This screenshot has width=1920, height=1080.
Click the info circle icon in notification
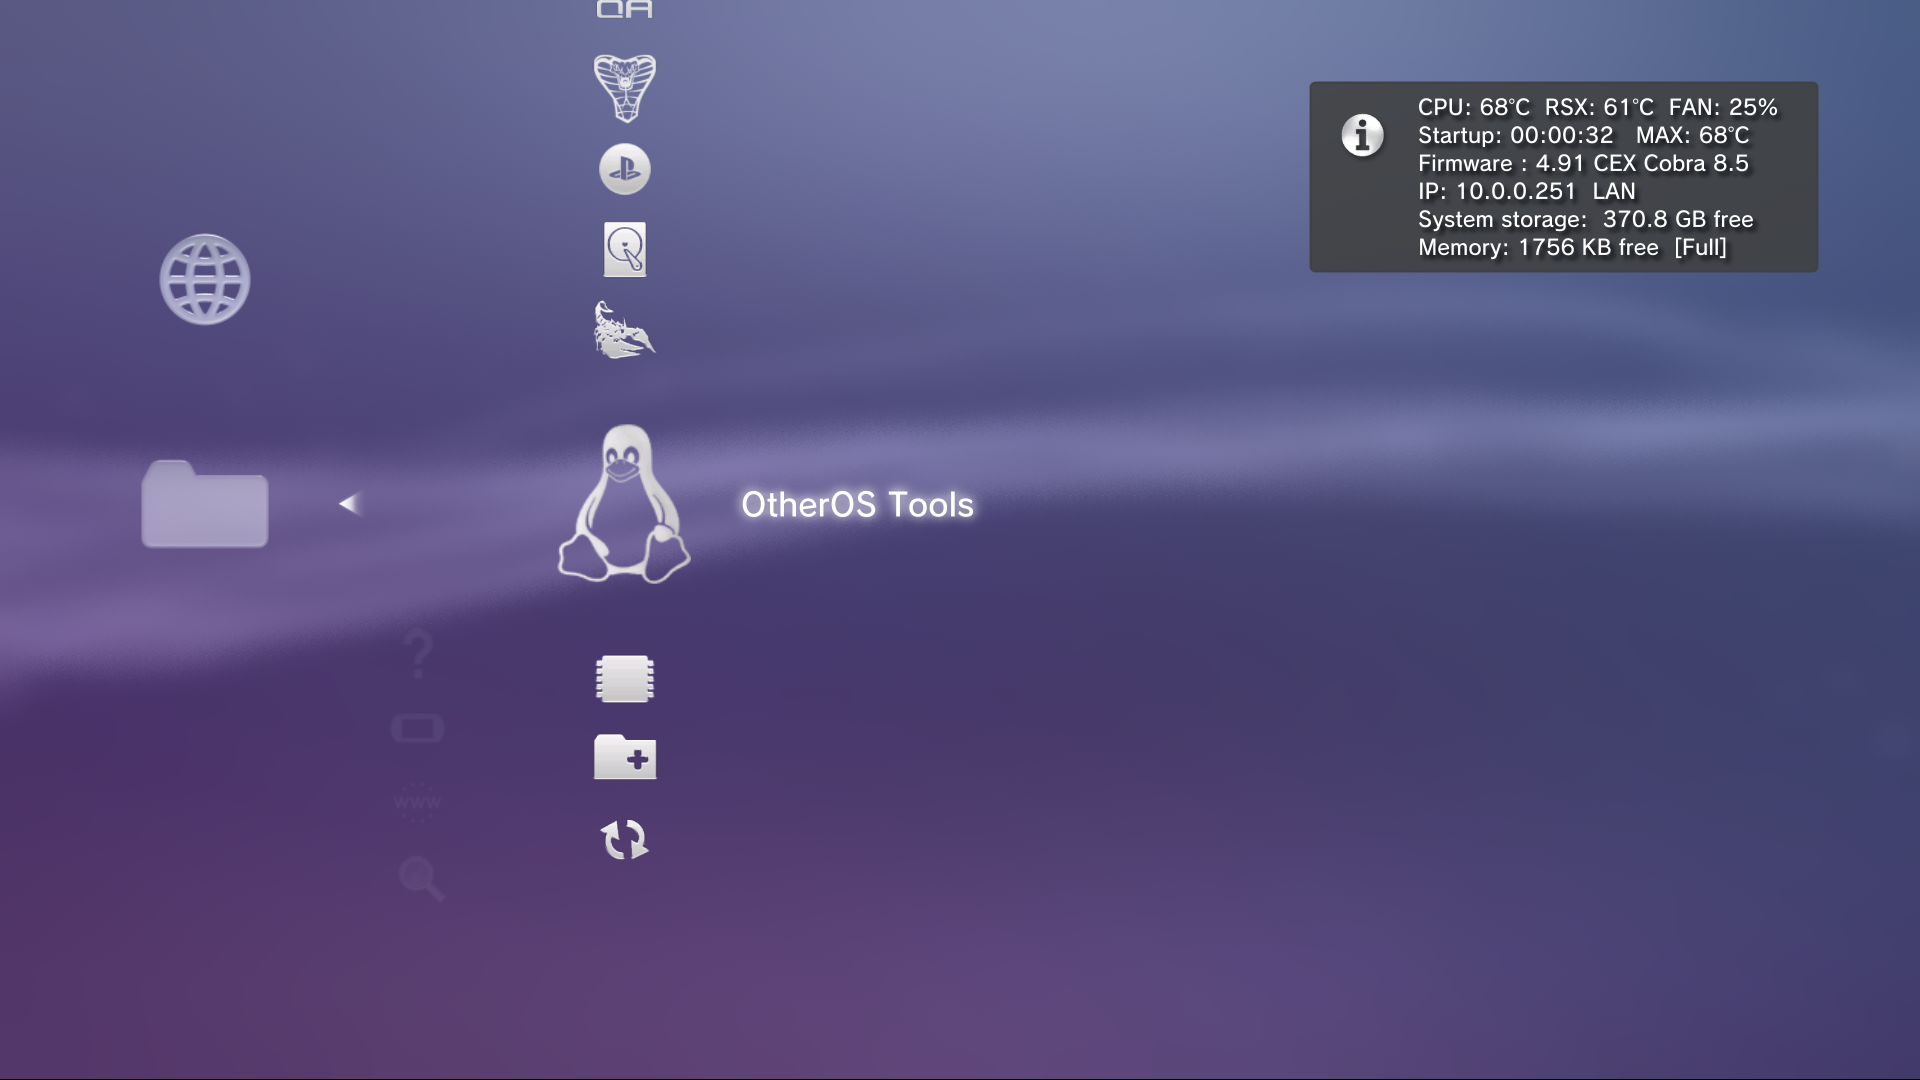click(x=1363, y=135)
